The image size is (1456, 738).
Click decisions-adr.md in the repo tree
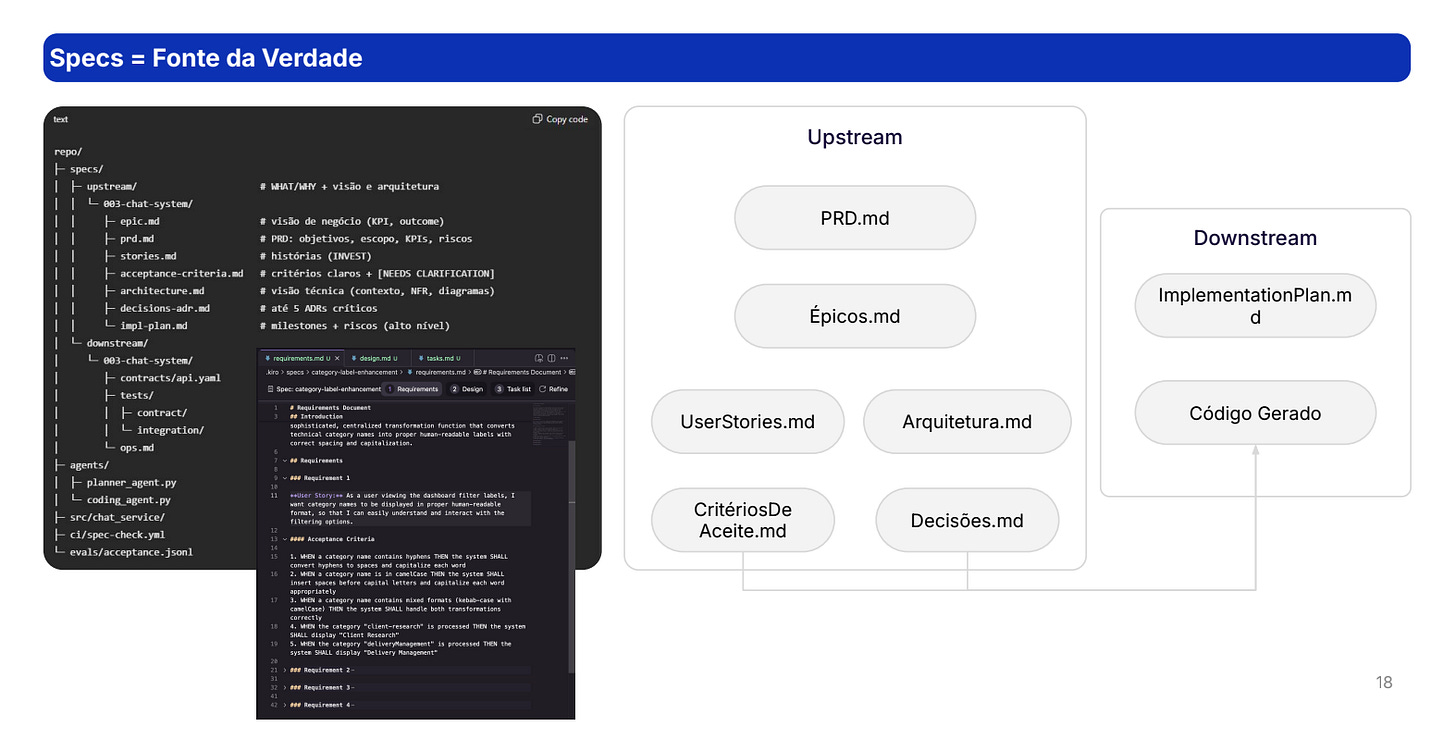click(165, 308)
